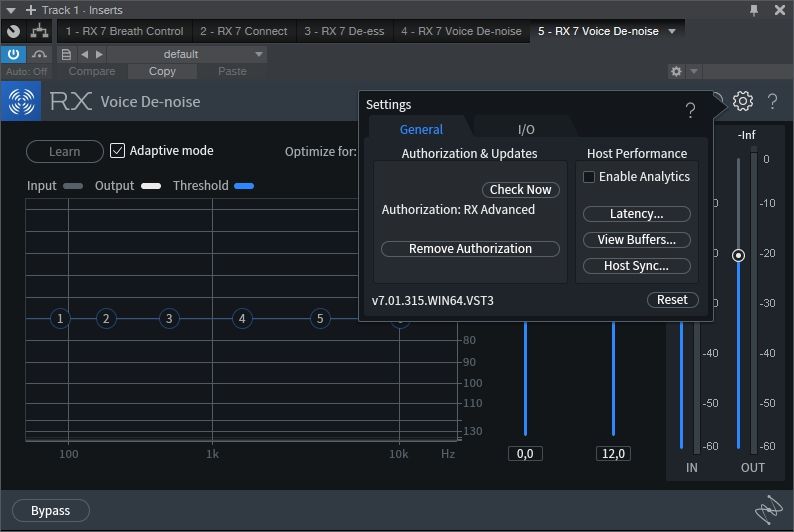Image resolution: width=794 pixels, height=532 pixels.
Task: Click the output gain slider handle
Action: coord(738,255)
